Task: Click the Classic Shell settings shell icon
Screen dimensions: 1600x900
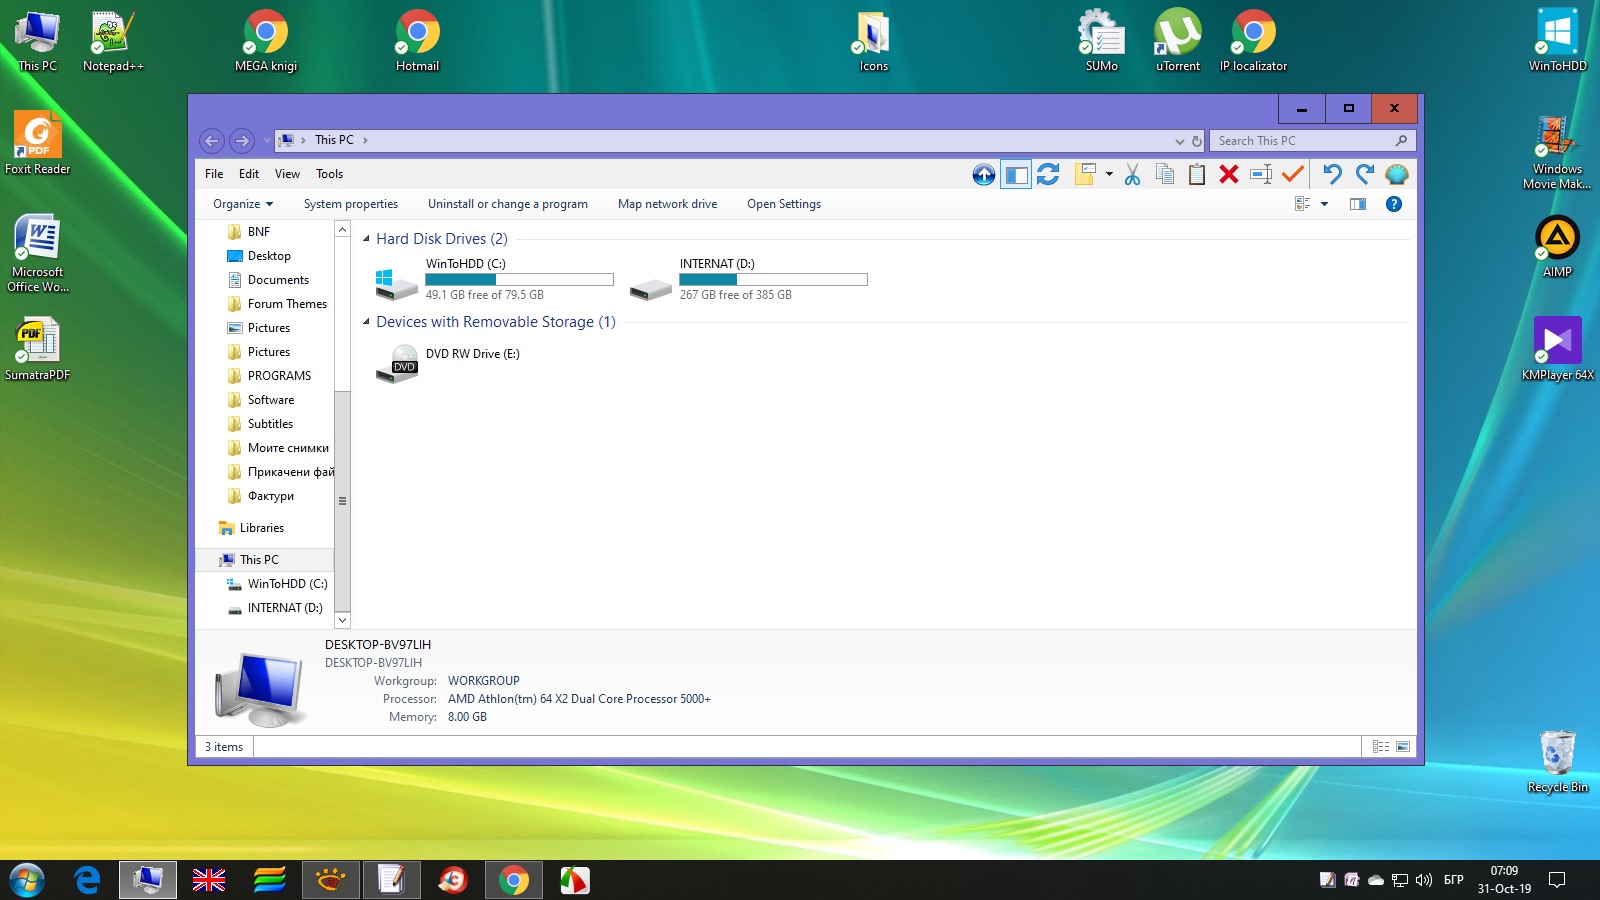Action: pyautogui.click(x=1397, y=175)
